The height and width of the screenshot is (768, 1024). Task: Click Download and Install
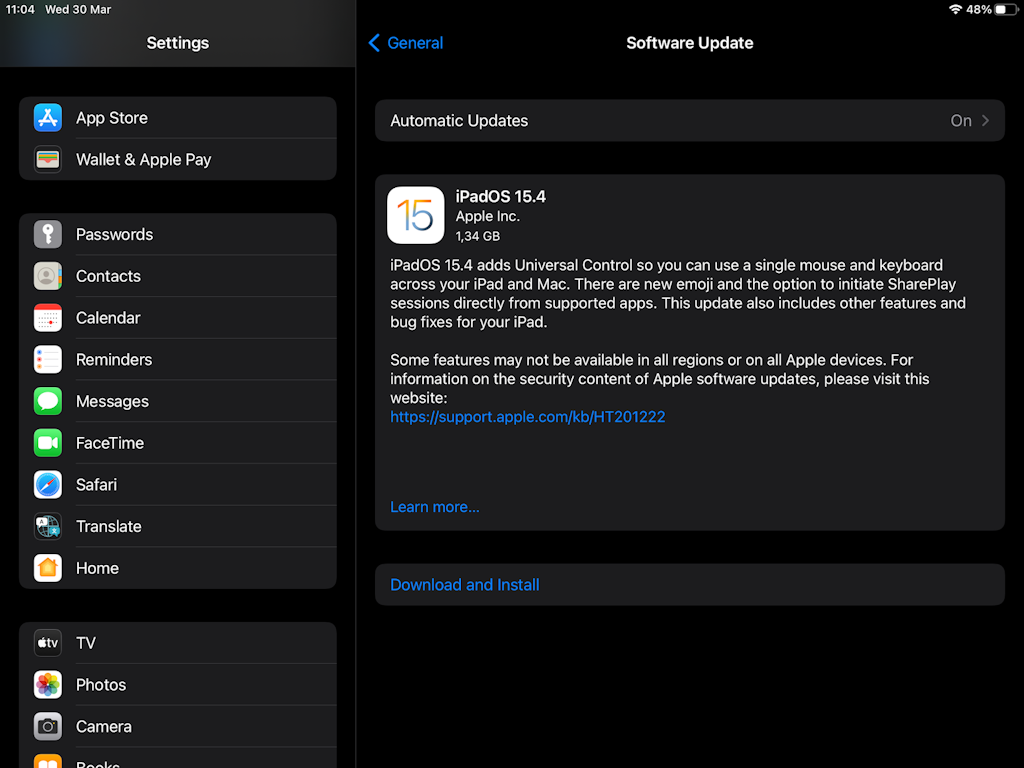point(464,584)
